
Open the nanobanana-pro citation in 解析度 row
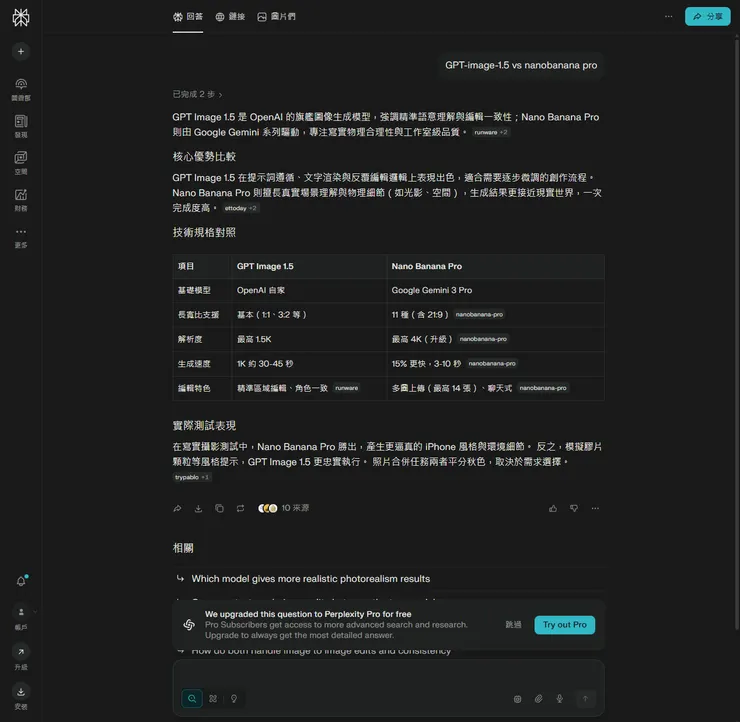483,339
